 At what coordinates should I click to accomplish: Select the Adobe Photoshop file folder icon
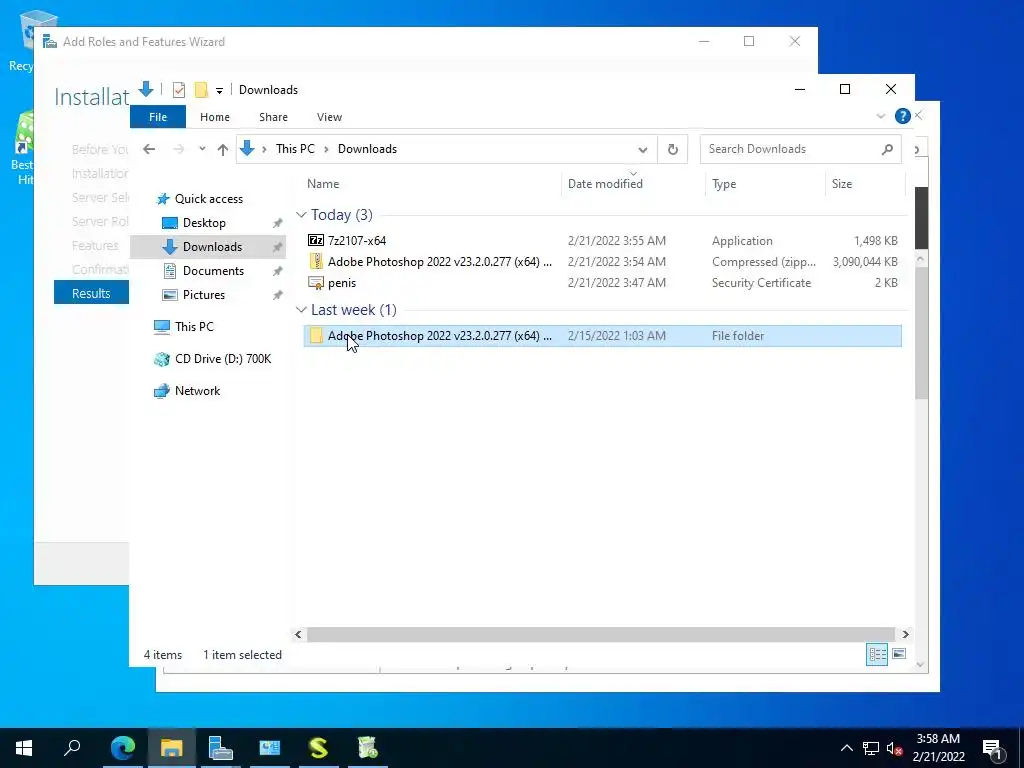(x=315, y=336)
